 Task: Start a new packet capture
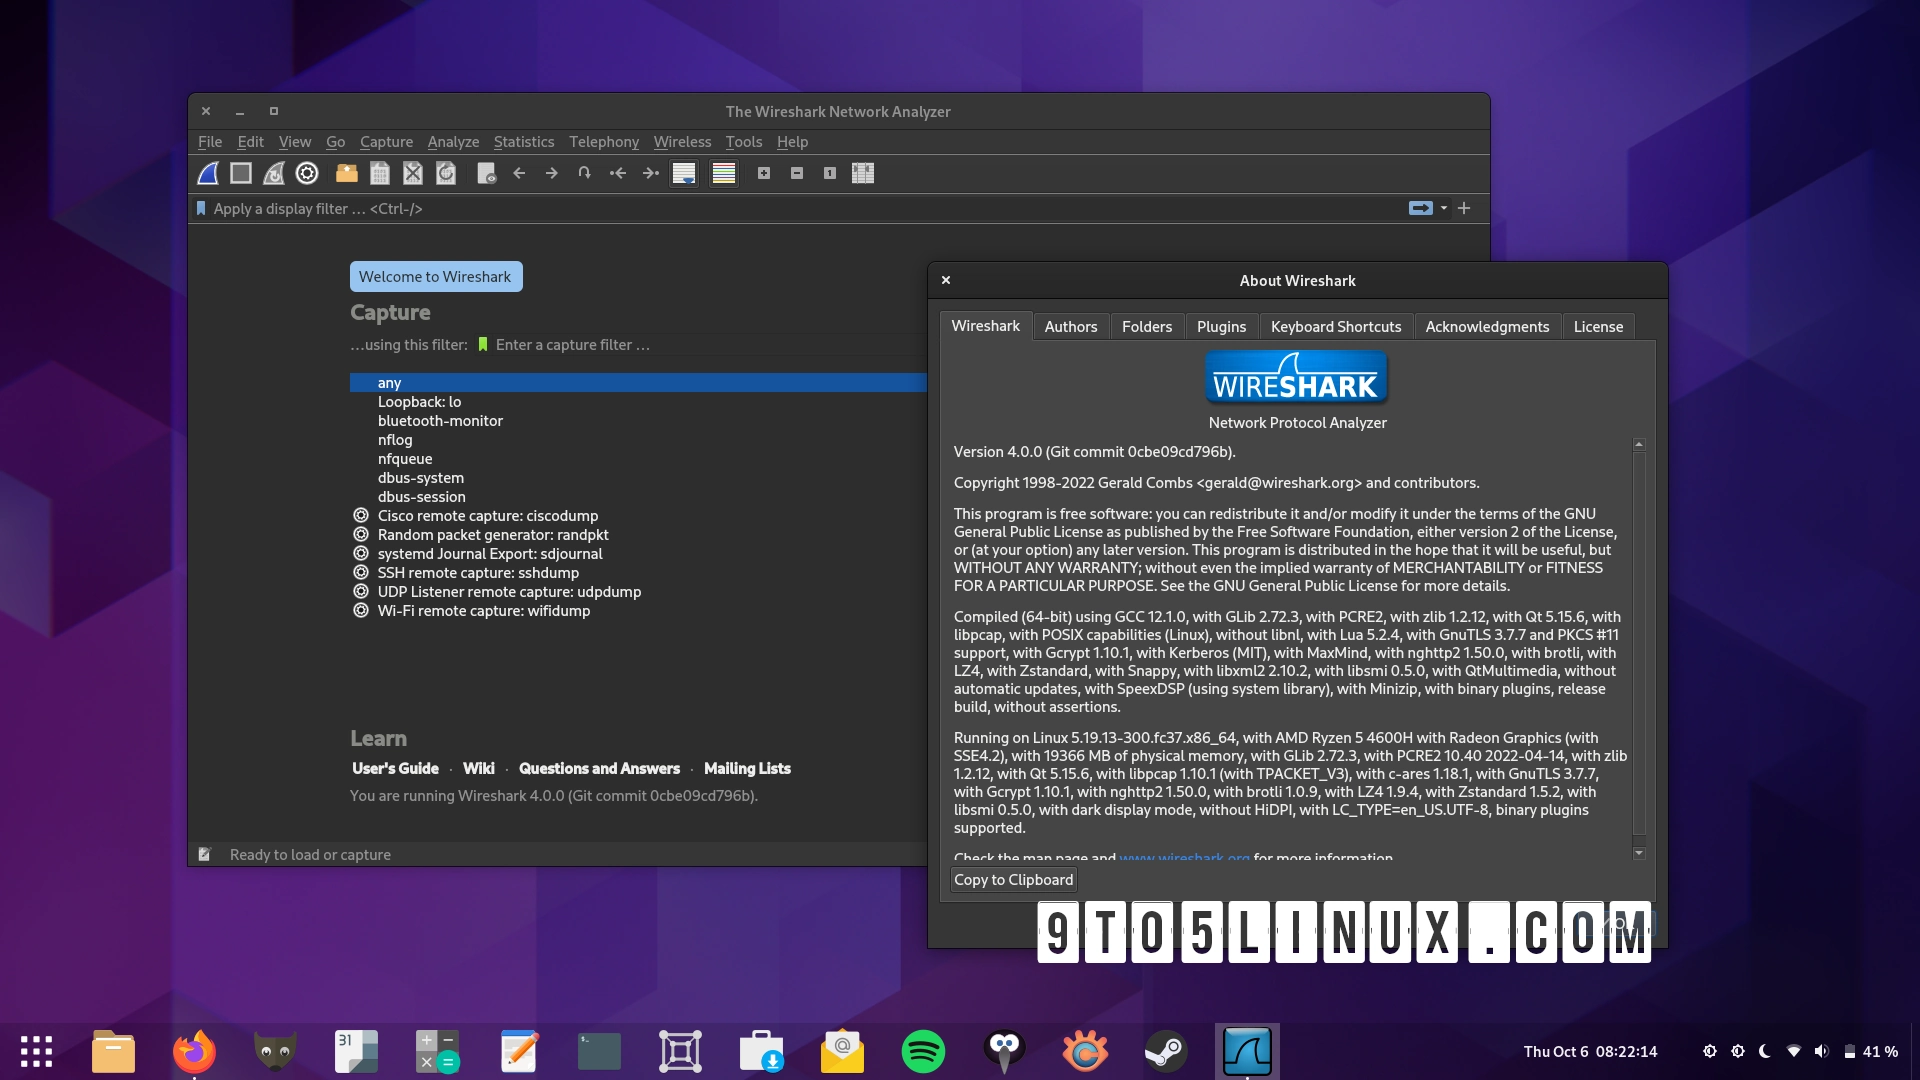[207, 173]
